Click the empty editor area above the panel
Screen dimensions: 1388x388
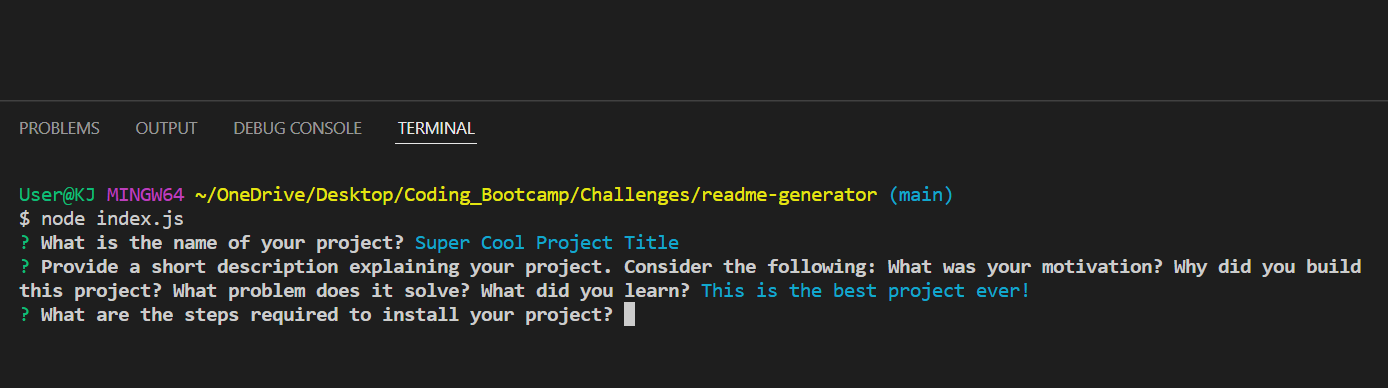pyautogui.click(x=694, y=50)
